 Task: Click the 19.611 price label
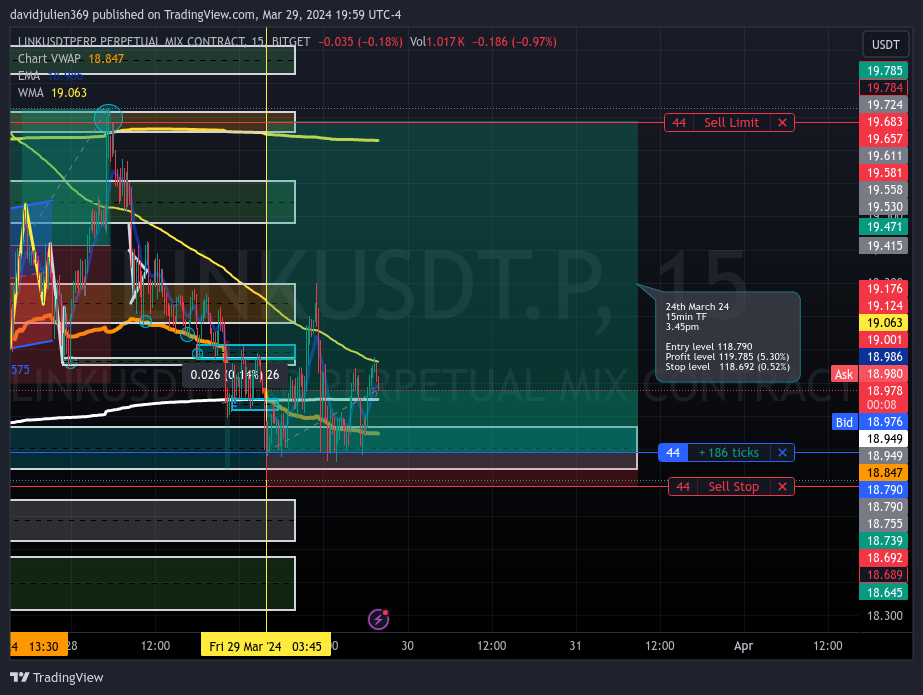tap(884, 156)
